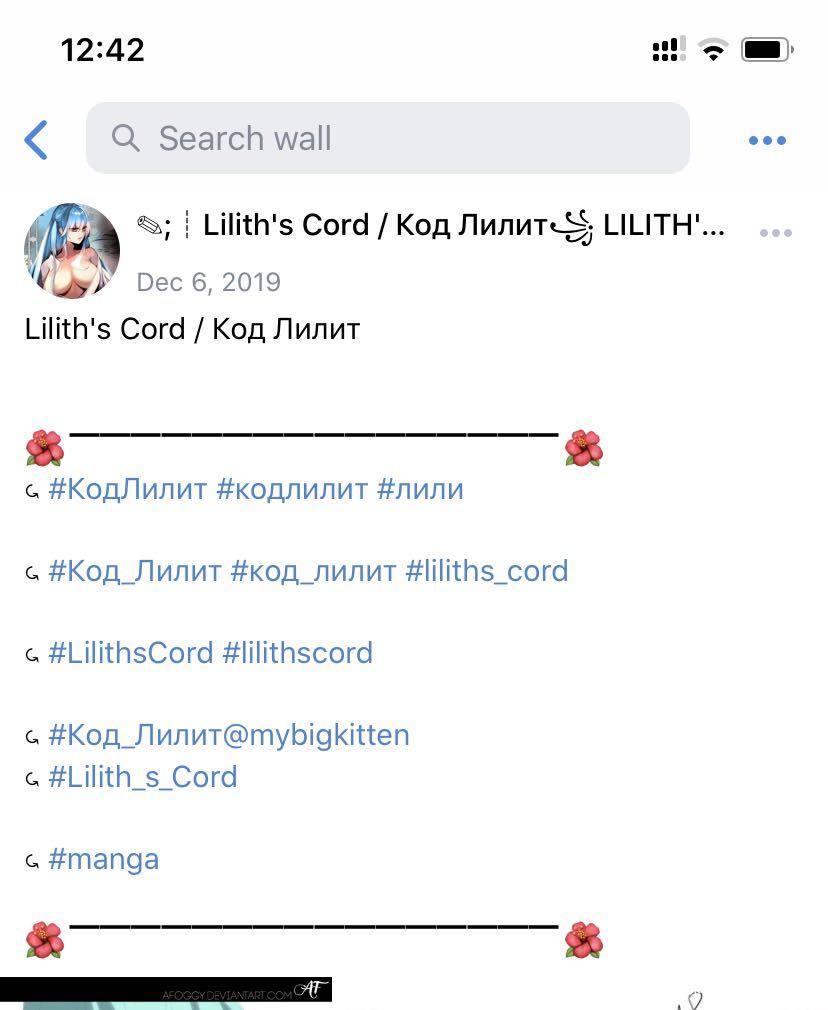The width and height of the screenshot is (828, 1010).
Task: Focus the Search wall input field
Action: (x=388, y=138)
